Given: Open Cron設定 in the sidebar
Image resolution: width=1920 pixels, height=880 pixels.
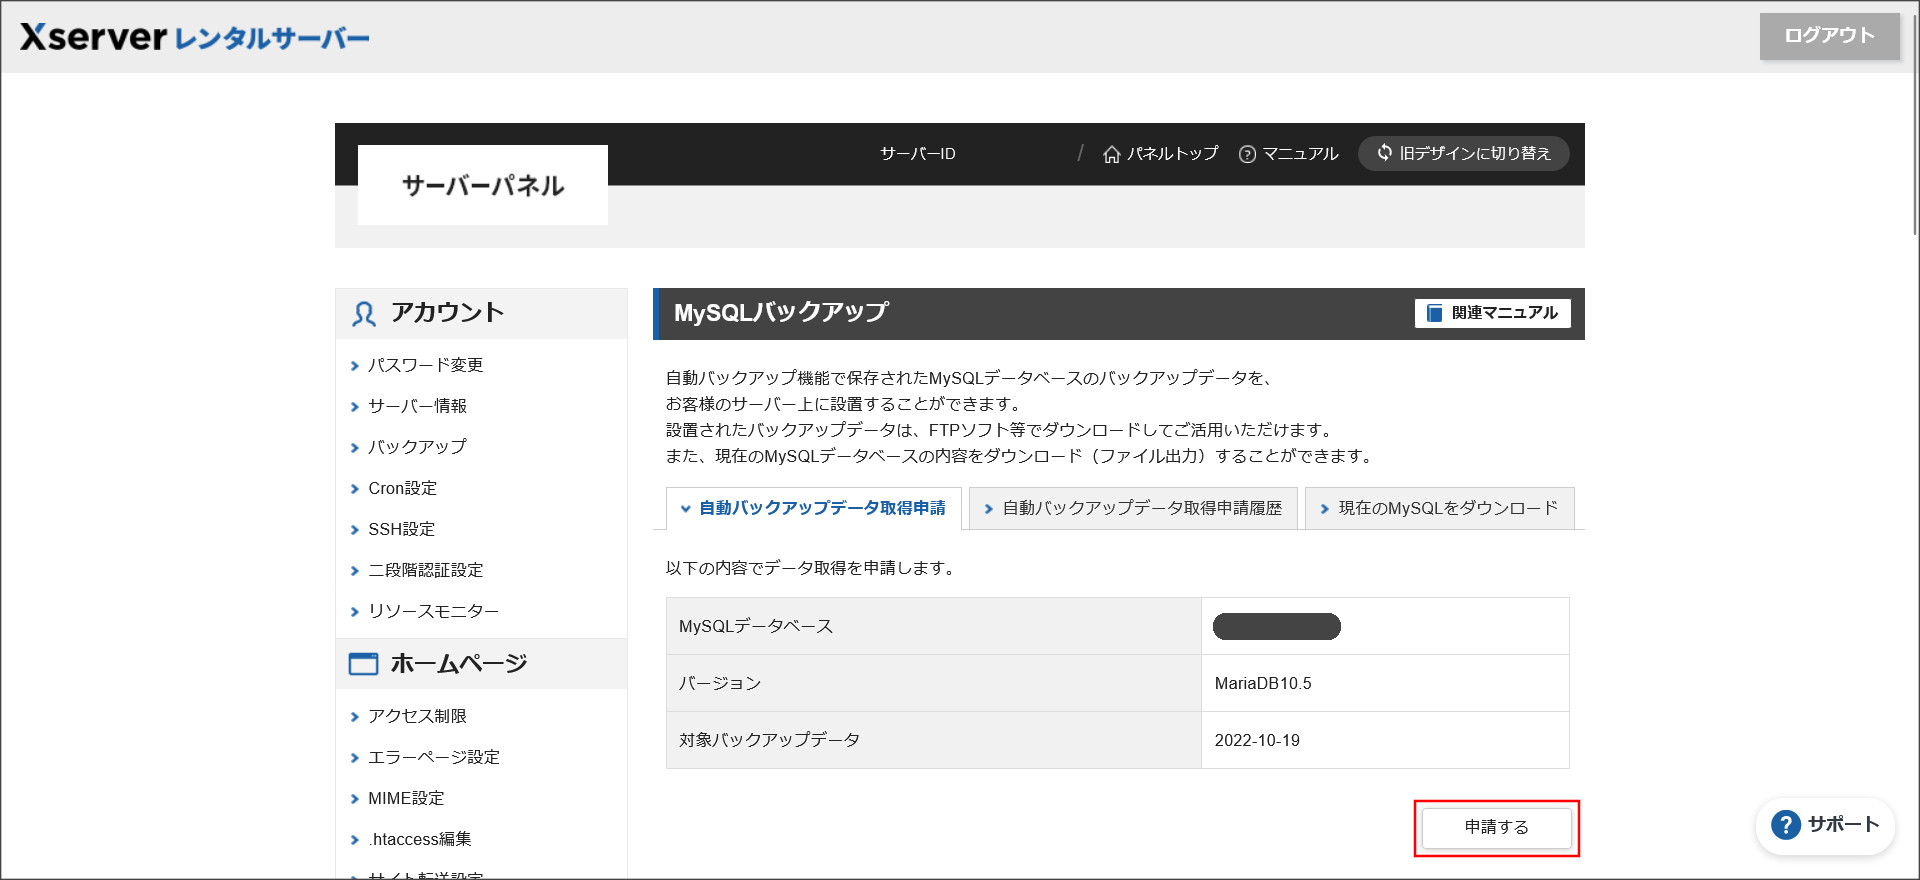Looking at the screenshot, I should coord(402,488).
